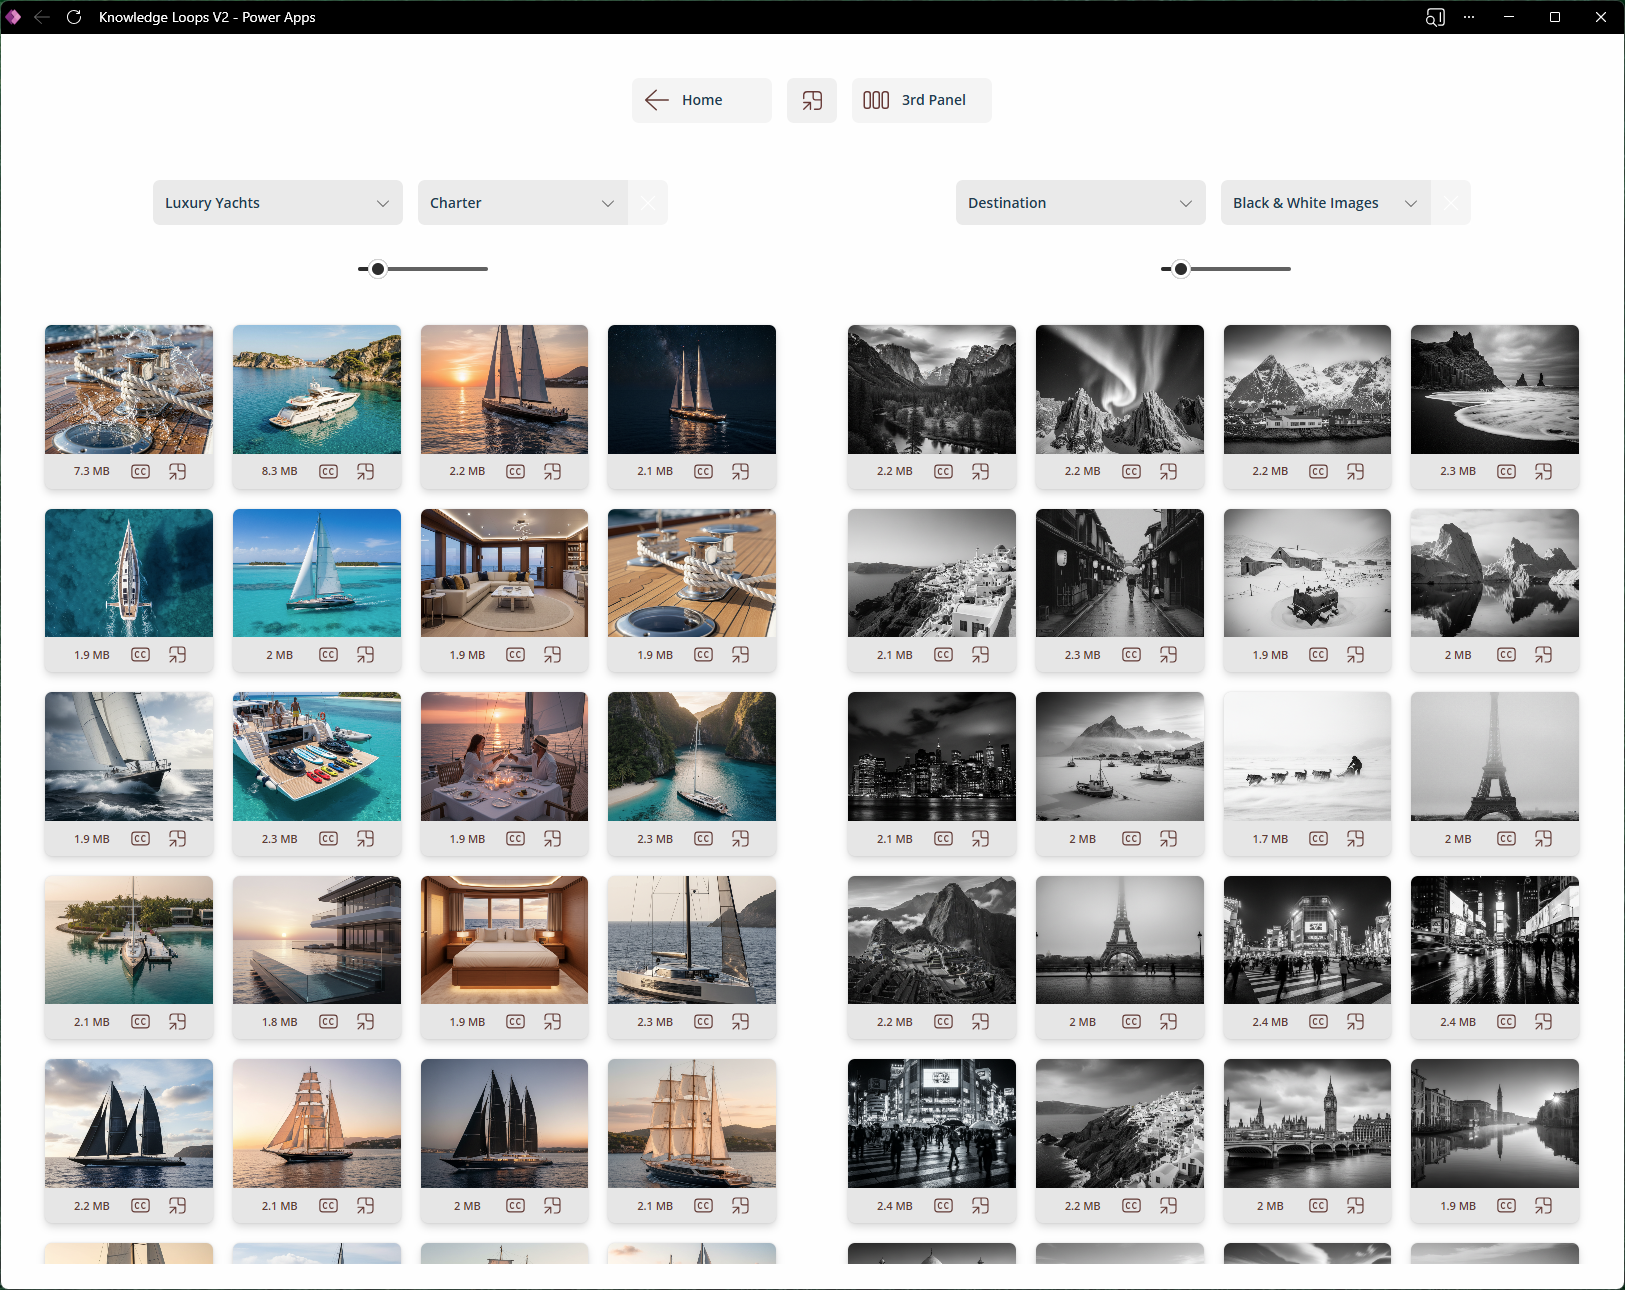1625x1290 pixels.
Task: Open the Charter dropdown
Action: (x=523, y=203)
